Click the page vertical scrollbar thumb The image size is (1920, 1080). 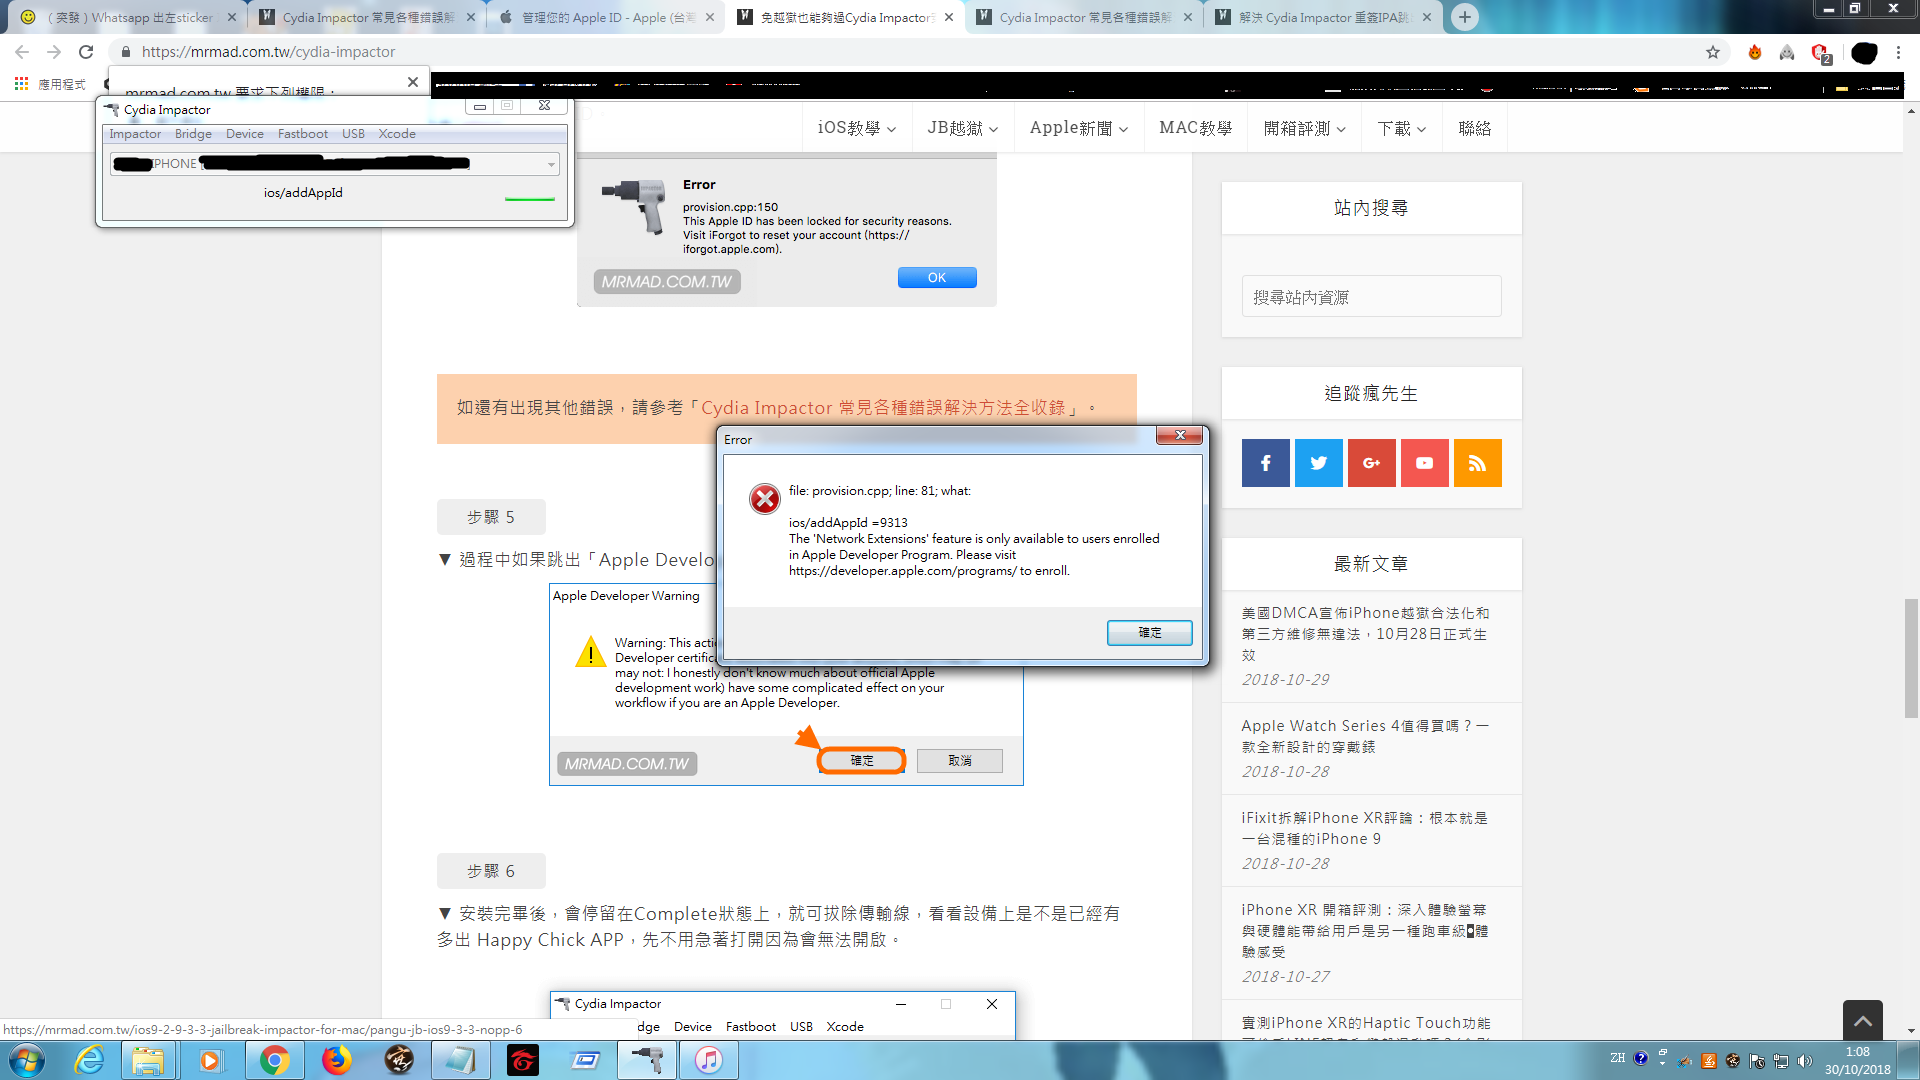pyautogui.click(x=1911, y=658)
